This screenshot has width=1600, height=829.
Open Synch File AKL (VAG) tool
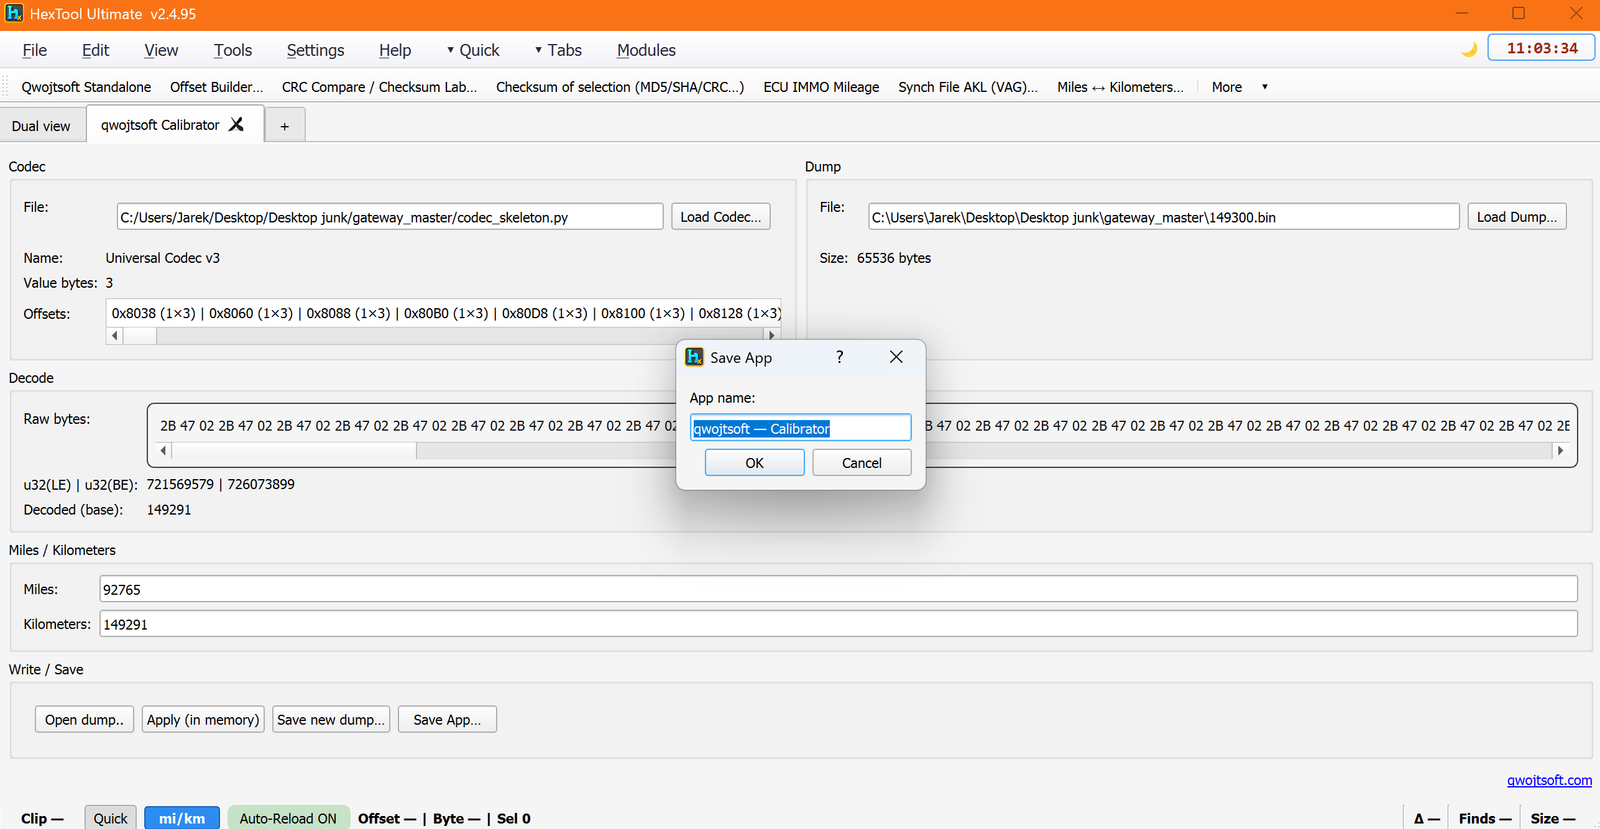(968, 87)
